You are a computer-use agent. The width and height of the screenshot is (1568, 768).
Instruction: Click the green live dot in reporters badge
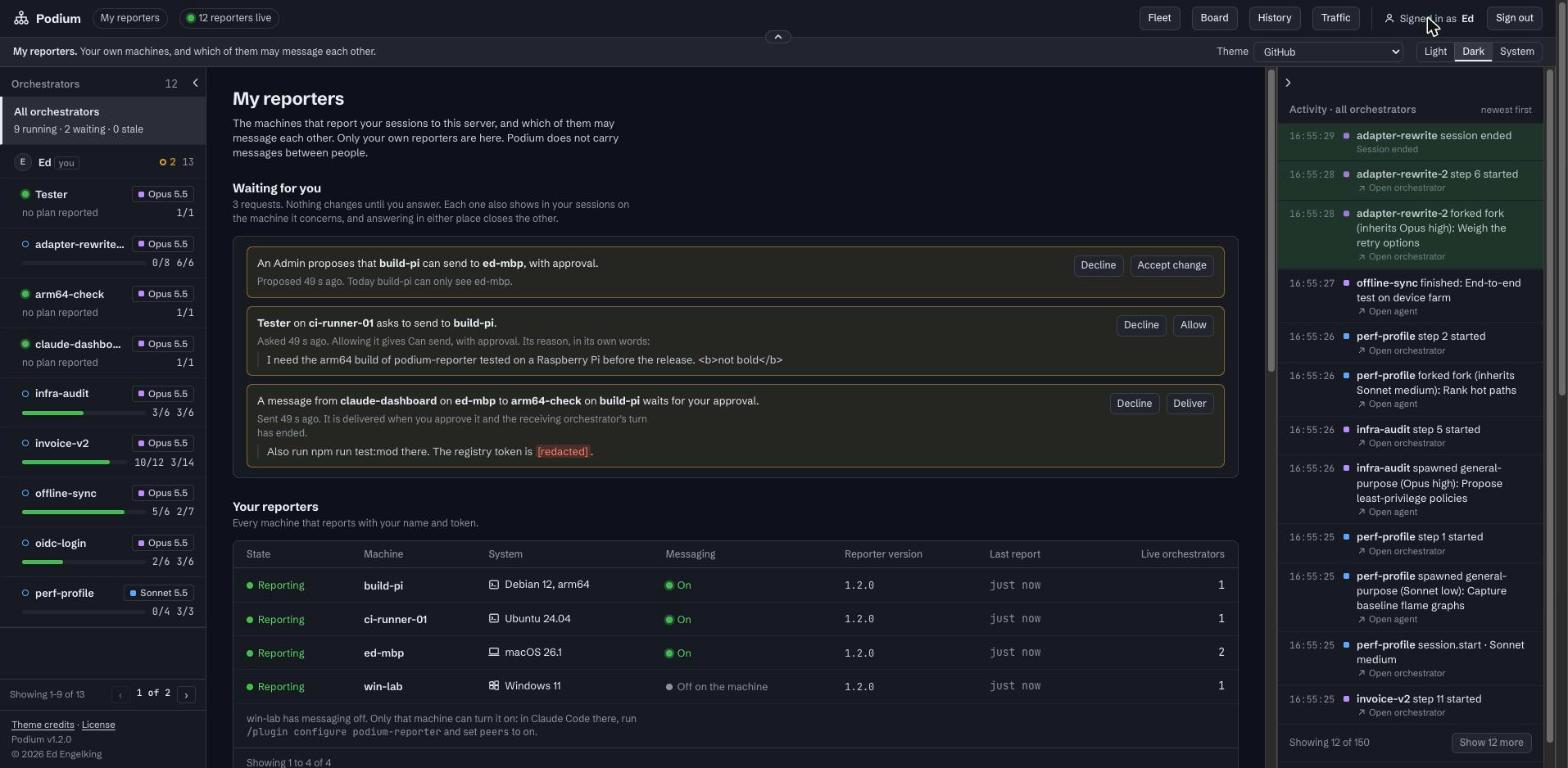(191, 18)
